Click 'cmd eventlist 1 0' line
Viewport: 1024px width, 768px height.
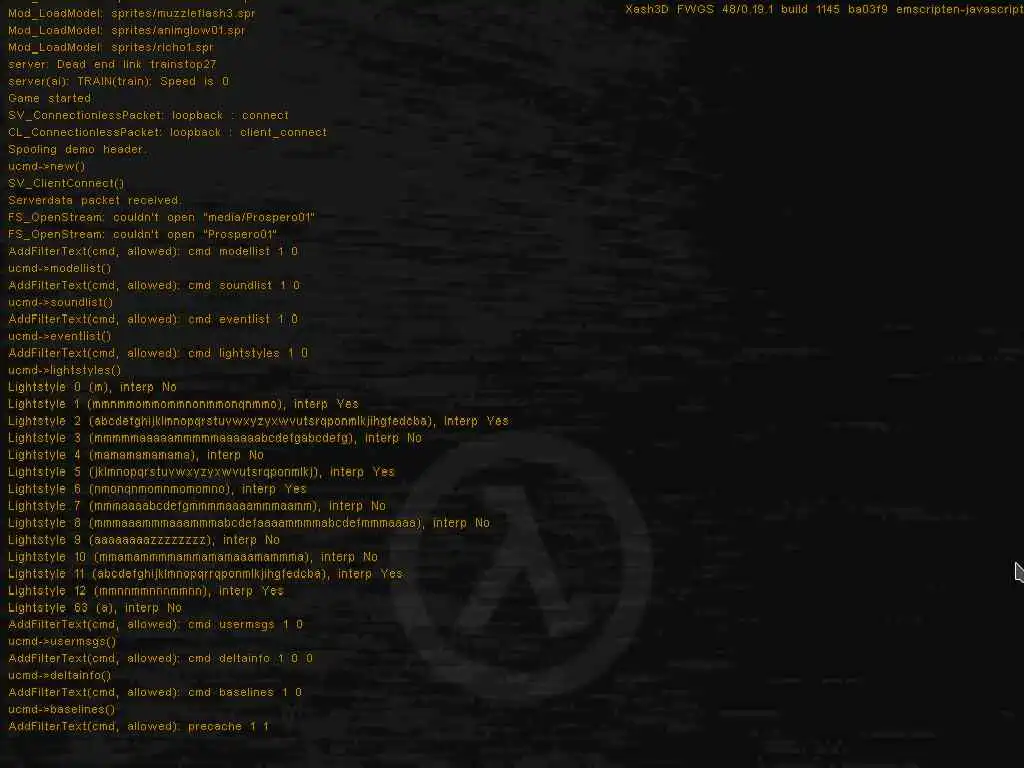pyautogui.click(x=153, y=319)
